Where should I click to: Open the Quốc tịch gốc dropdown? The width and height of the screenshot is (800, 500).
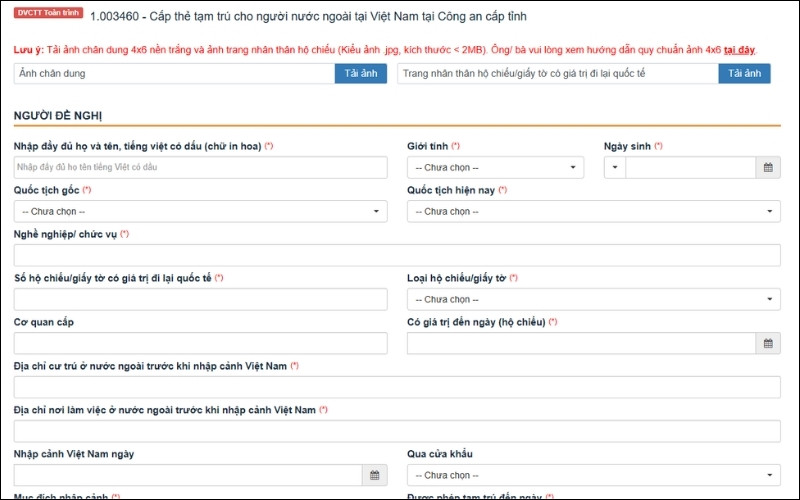pos(200,212)
